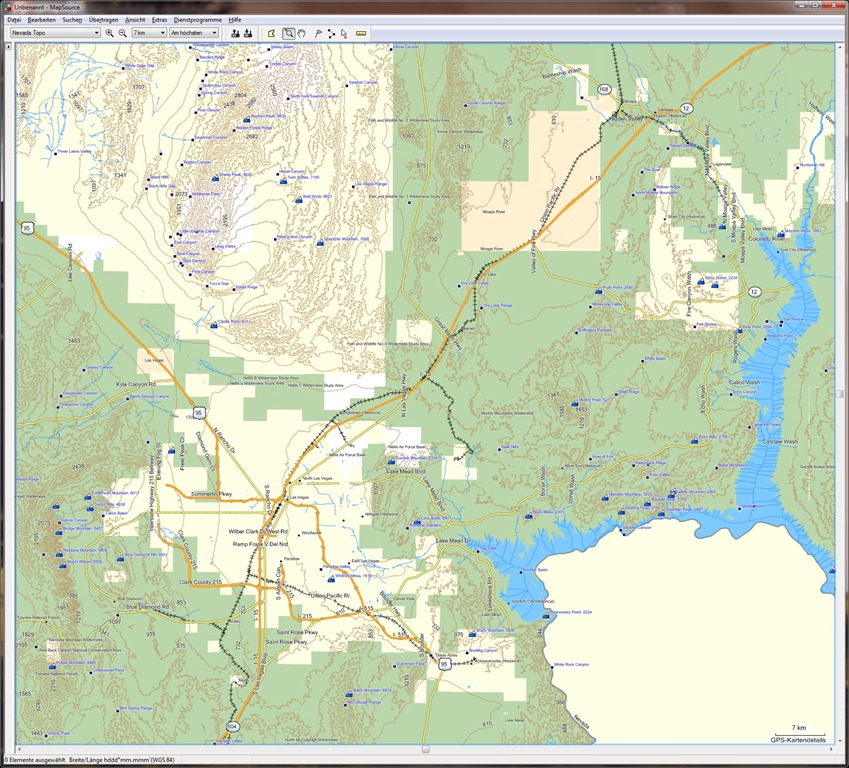The image size is (849, 768).
Task: Choose the waypoint flag tool
Action: 318,33
